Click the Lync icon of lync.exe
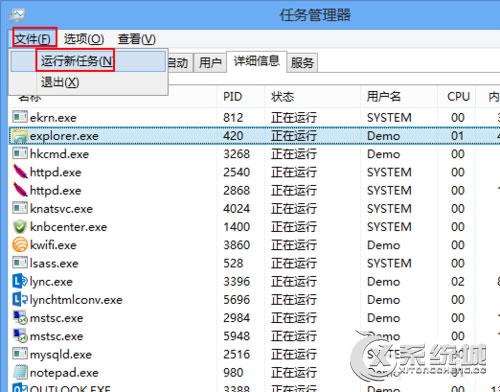Image resolution: width=500 pixels, height=392 pixels. pos(20,281)
